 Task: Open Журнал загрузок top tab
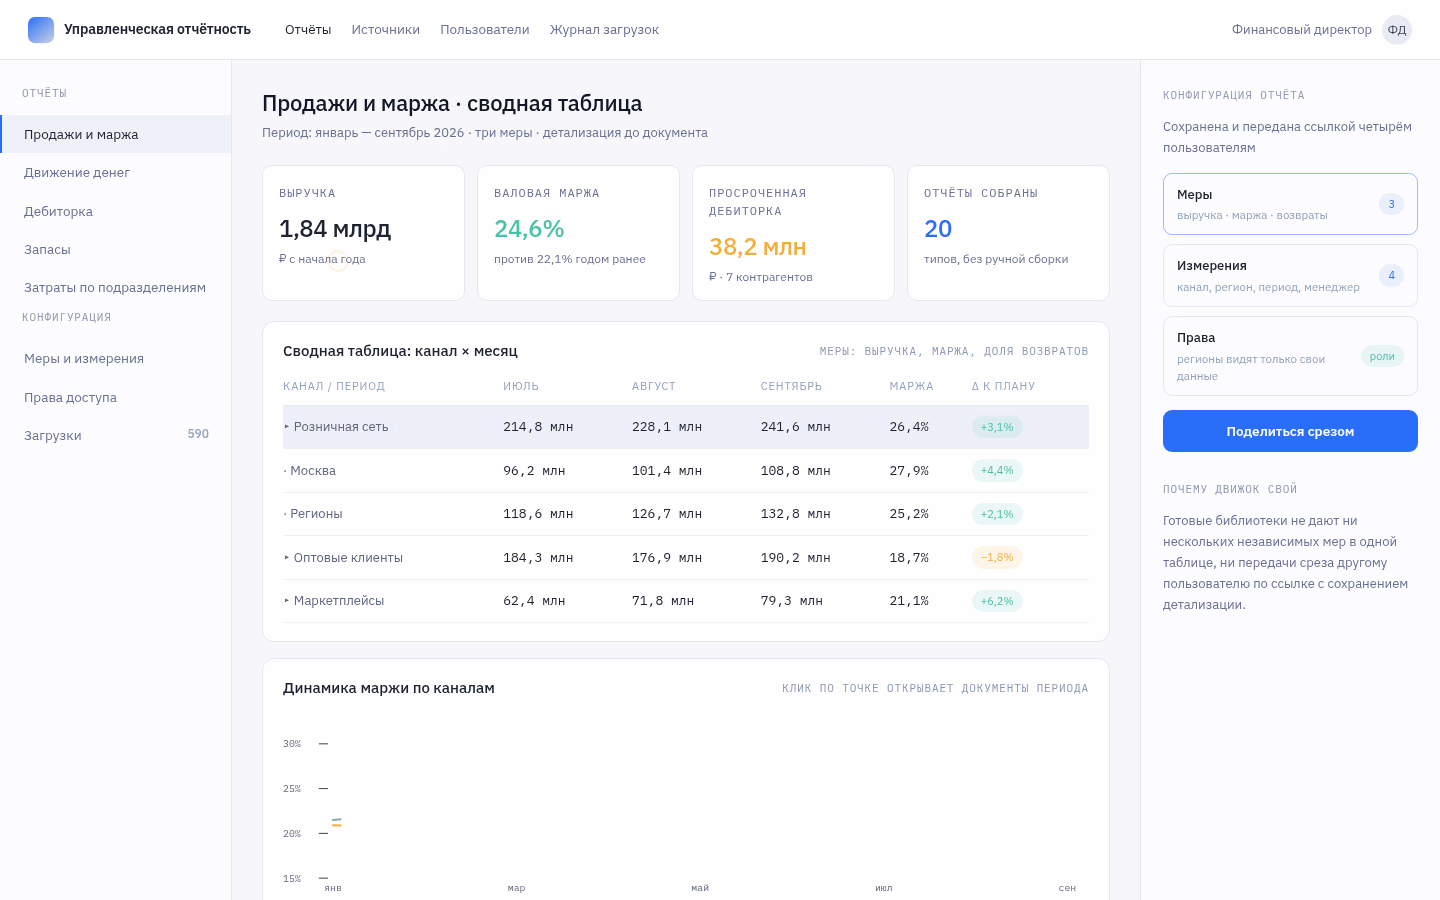click(604, 30)
